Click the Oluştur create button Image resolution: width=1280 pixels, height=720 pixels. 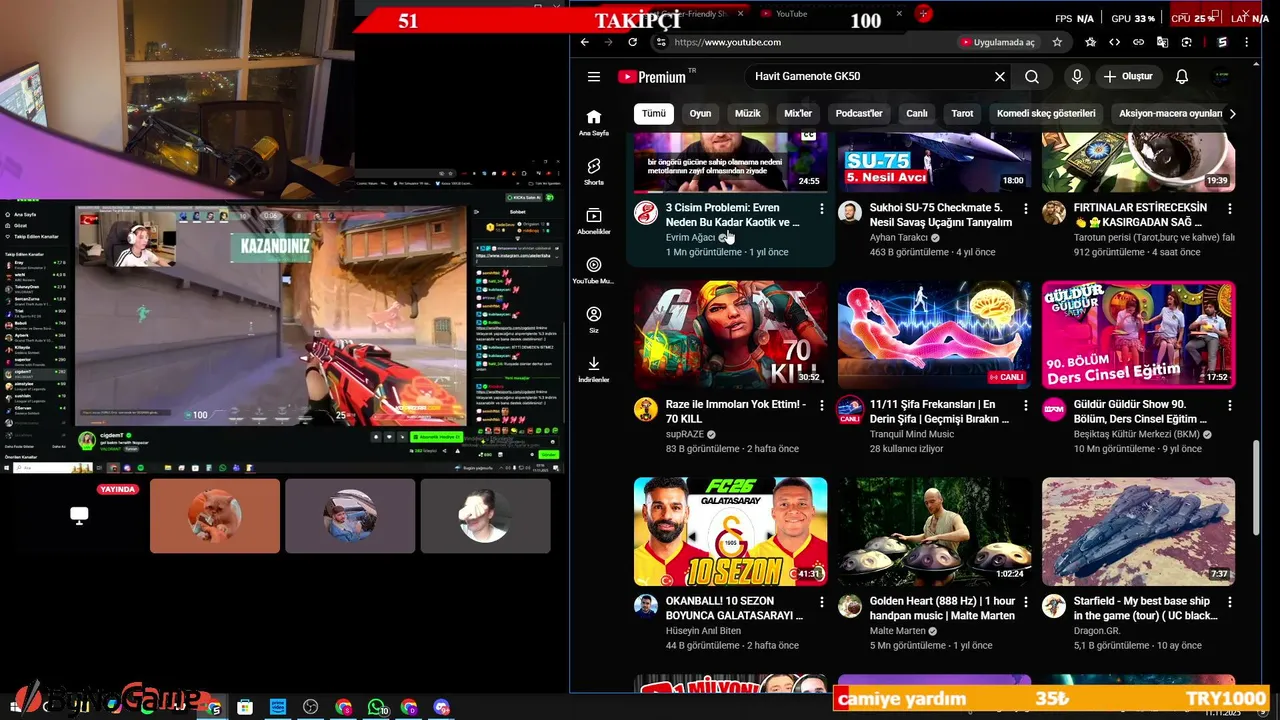pos(1128,77)
